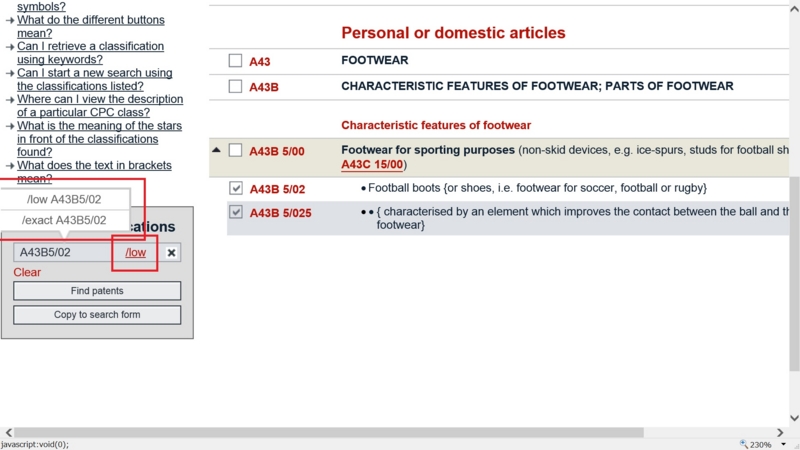Open 'What is the meaning of the stars' link
Image resolution: width=800 pixels, height=450 pixels.
(99, 139)
